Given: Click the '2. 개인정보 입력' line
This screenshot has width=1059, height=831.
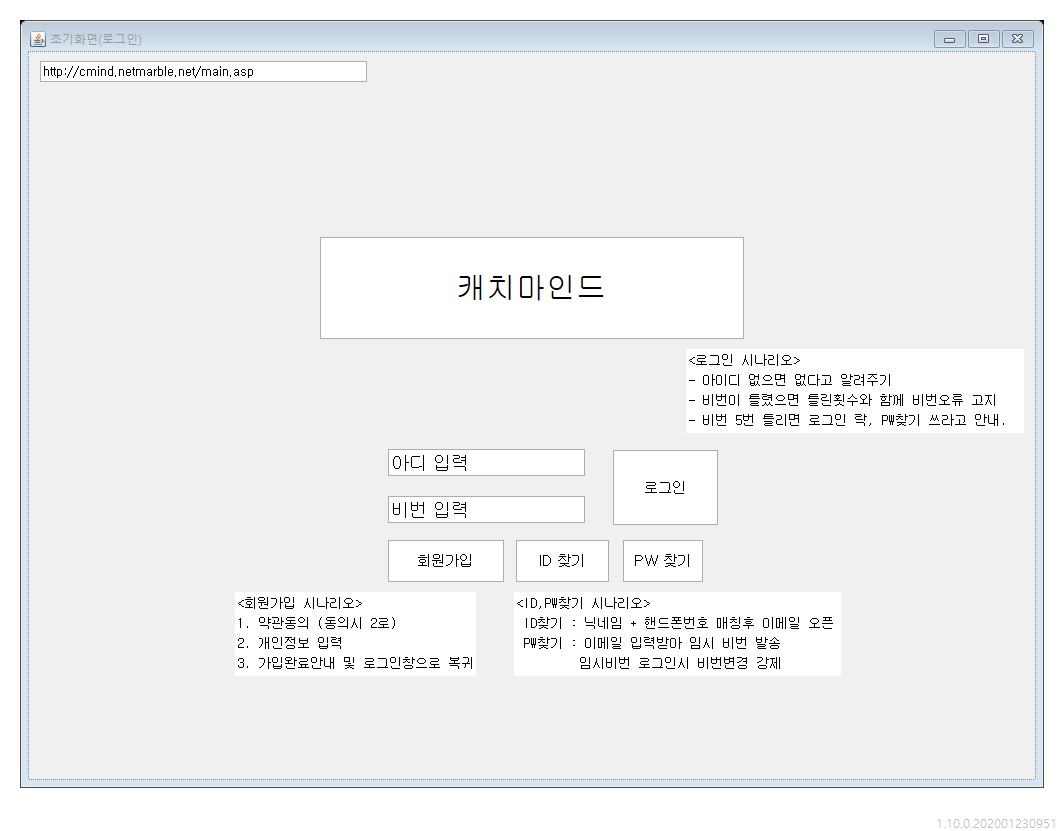Looking at the screenshot, I should [x=290, y=643].
